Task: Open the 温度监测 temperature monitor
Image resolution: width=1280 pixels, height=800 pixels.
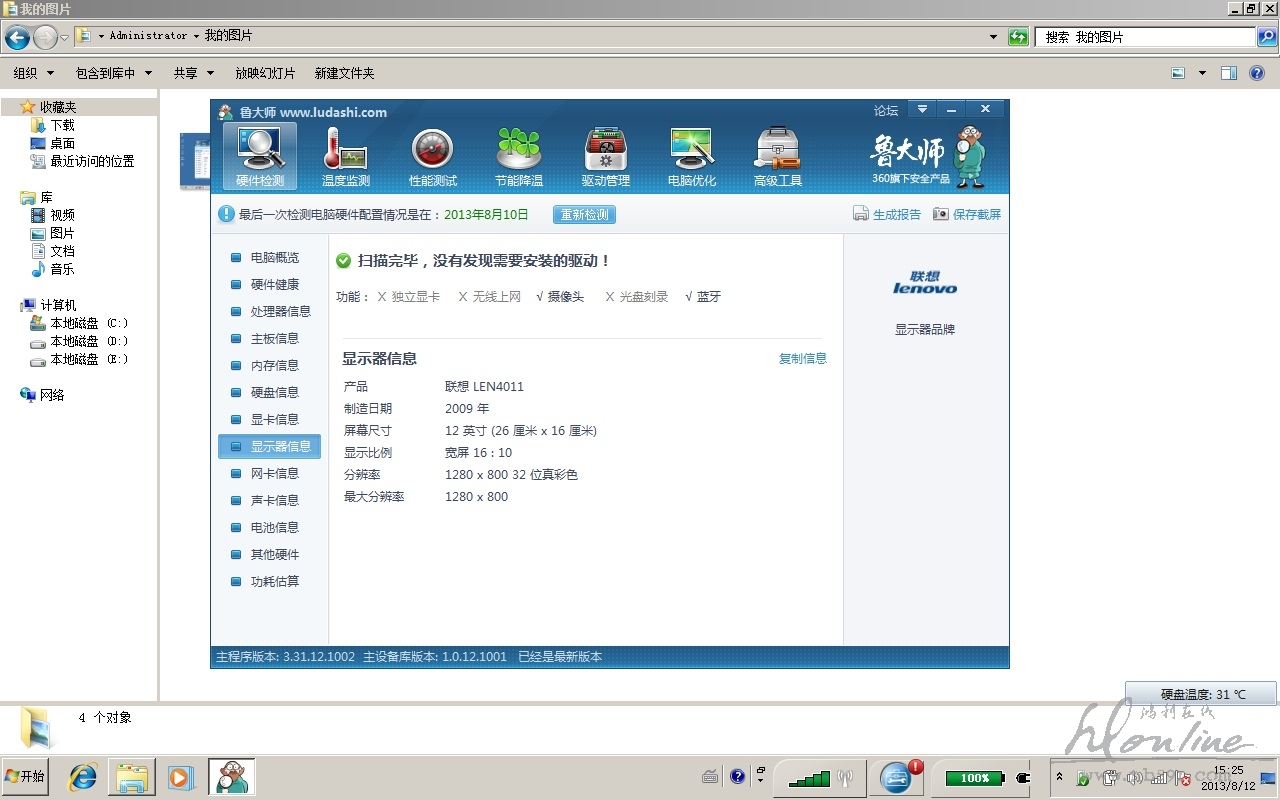Action: [346, 156]
